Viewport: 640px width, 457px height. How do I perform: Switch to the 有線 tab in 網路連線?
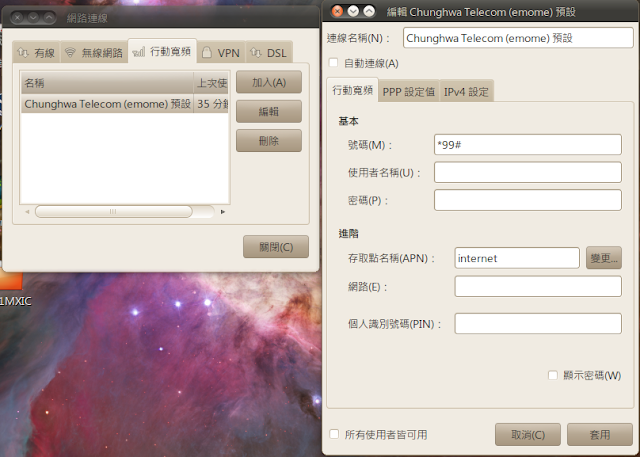[37, 53]
